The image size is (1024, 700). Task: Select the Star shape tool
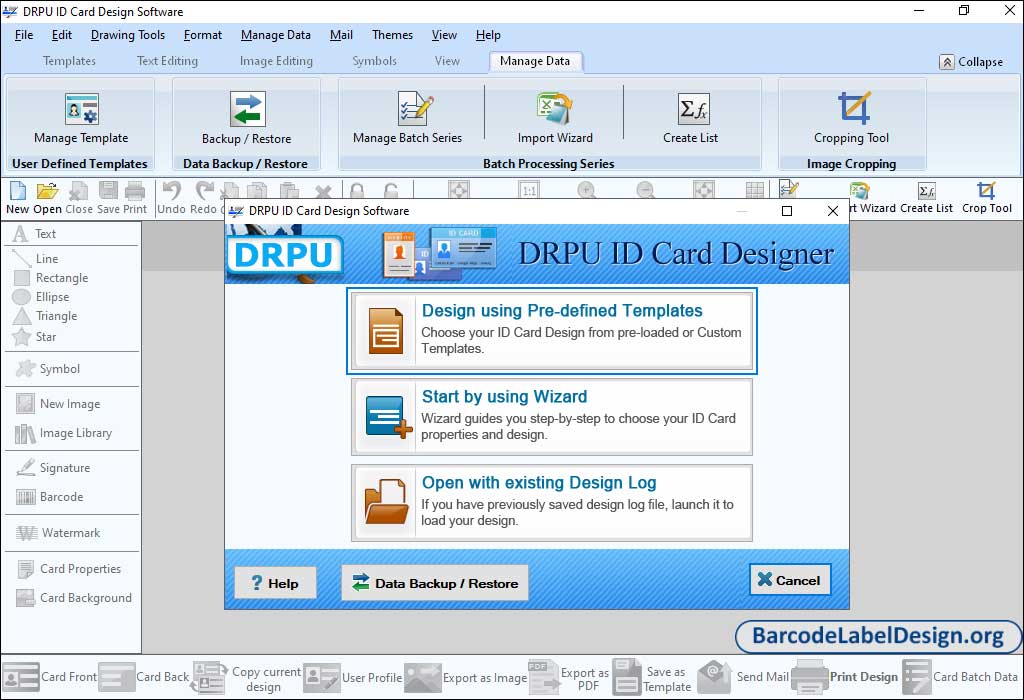pyautogui.click(x=35, y=337)
